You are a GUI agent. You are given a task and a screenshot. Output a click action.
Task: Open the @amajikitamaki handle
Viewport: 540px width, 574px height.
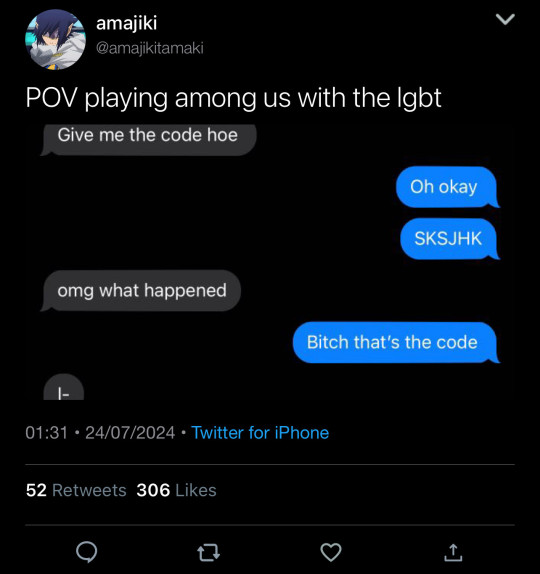pyautogui.click(x=150, y=48)
